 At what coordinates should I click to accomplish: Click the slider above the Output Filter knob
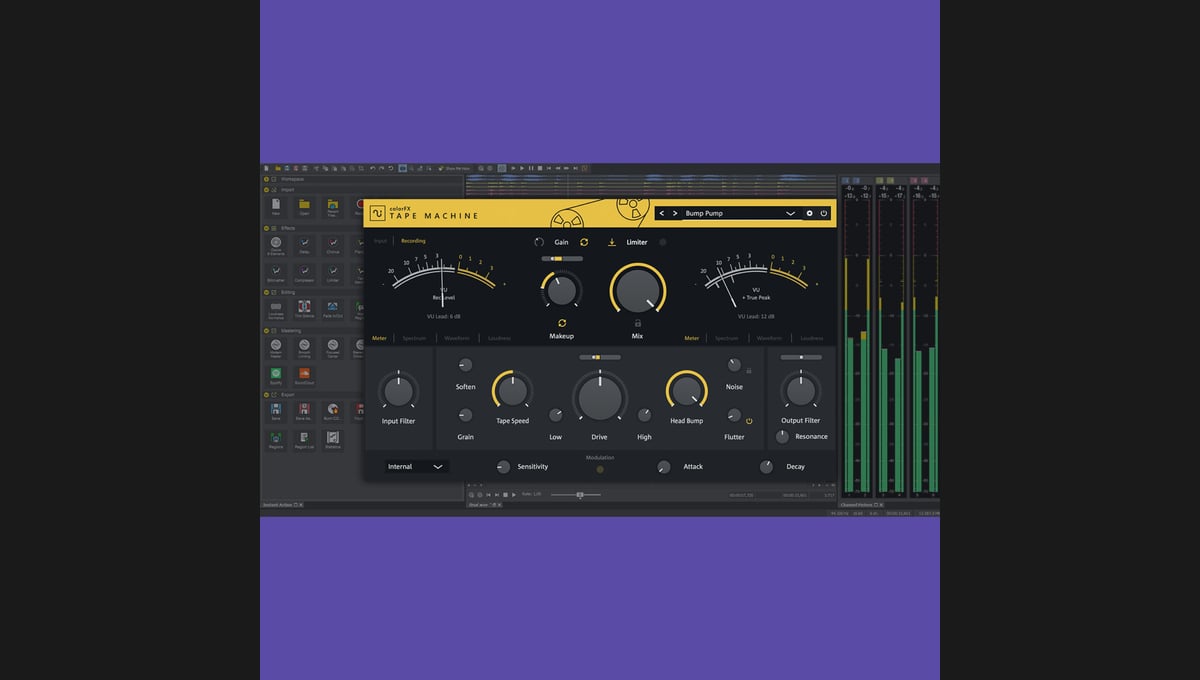(x=800, y=357)
